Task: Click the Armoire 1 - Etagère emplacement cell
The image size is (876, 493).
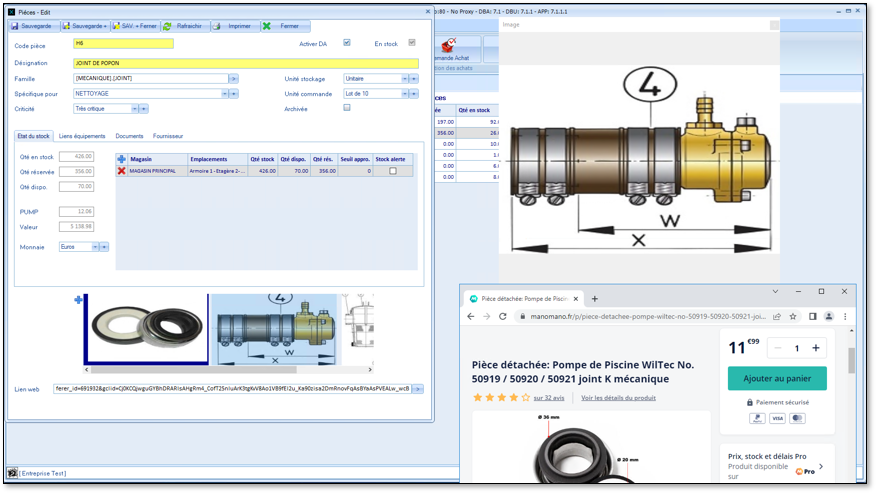Action: click(217, 171)
